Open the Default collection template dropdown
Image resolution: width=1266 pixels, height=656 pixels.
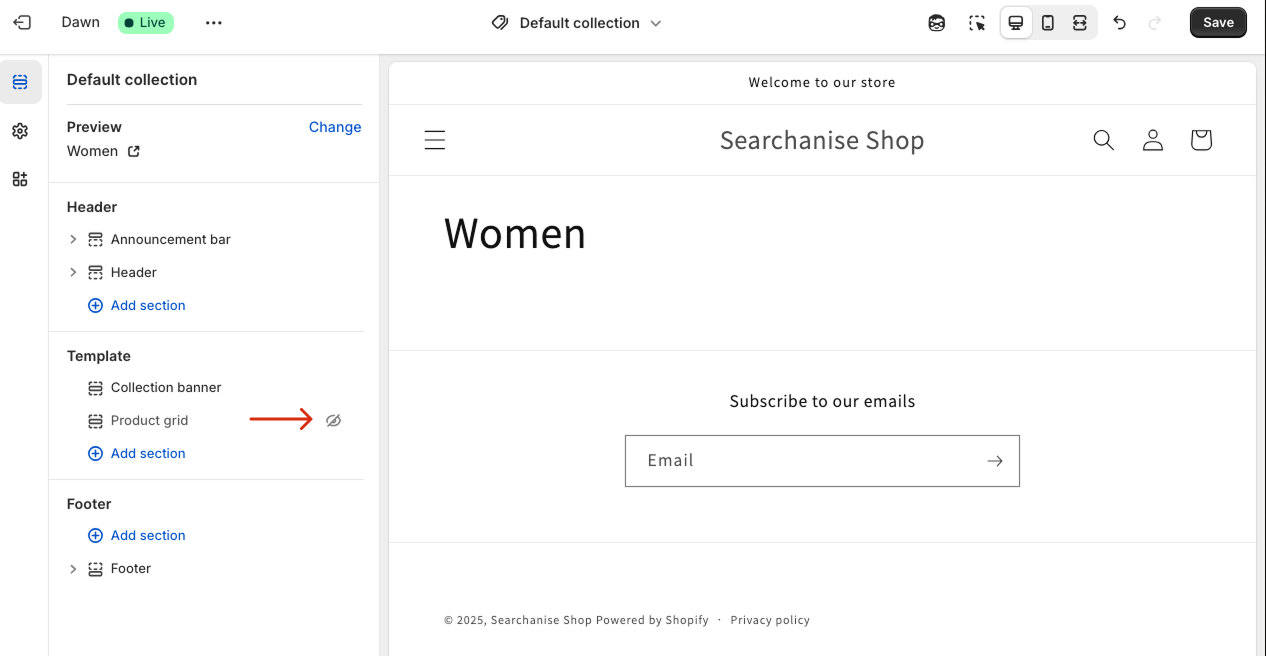pos(577,23)
